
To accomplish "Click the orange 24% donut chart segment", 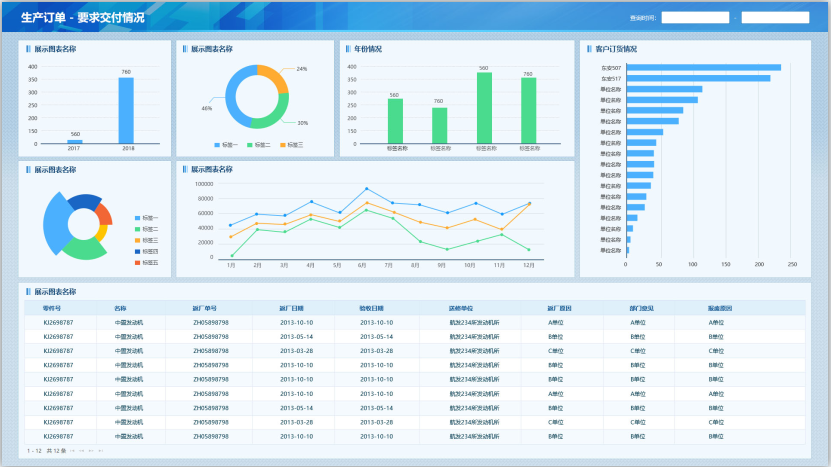I will [273, 77].
